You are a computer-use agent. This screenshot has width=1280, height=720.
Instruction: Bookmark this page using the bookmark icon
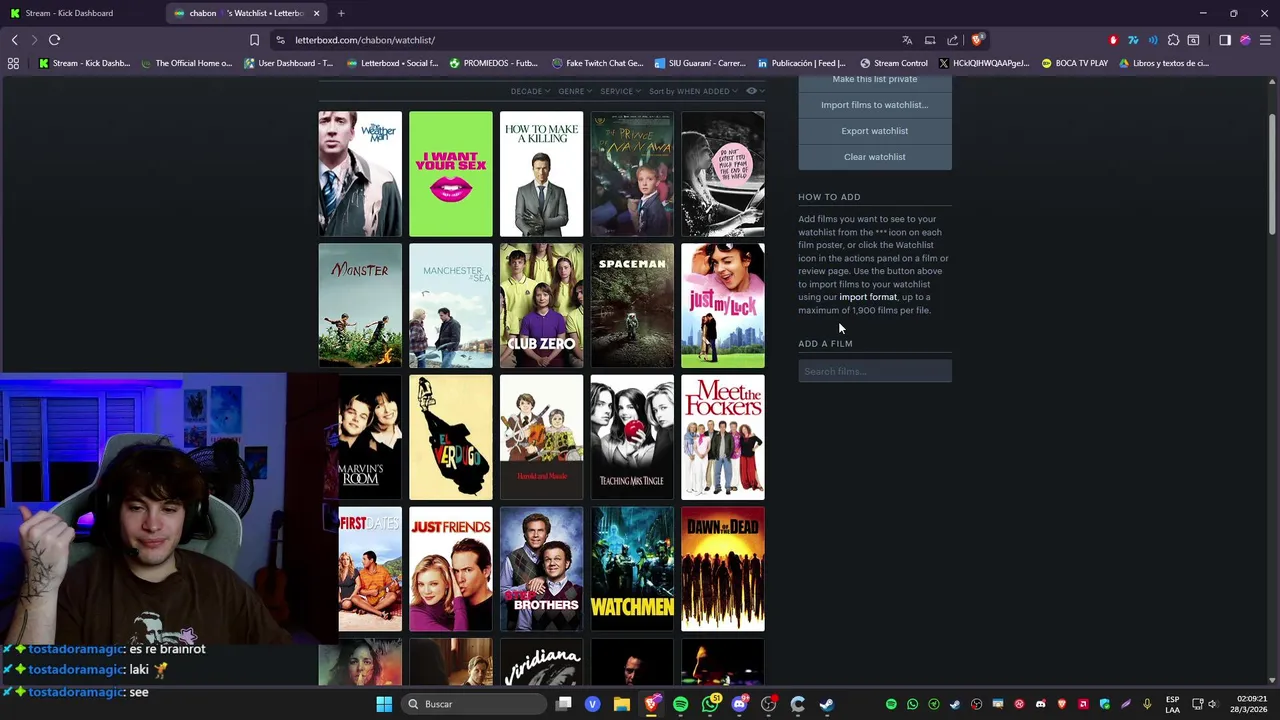pos(254,40)
